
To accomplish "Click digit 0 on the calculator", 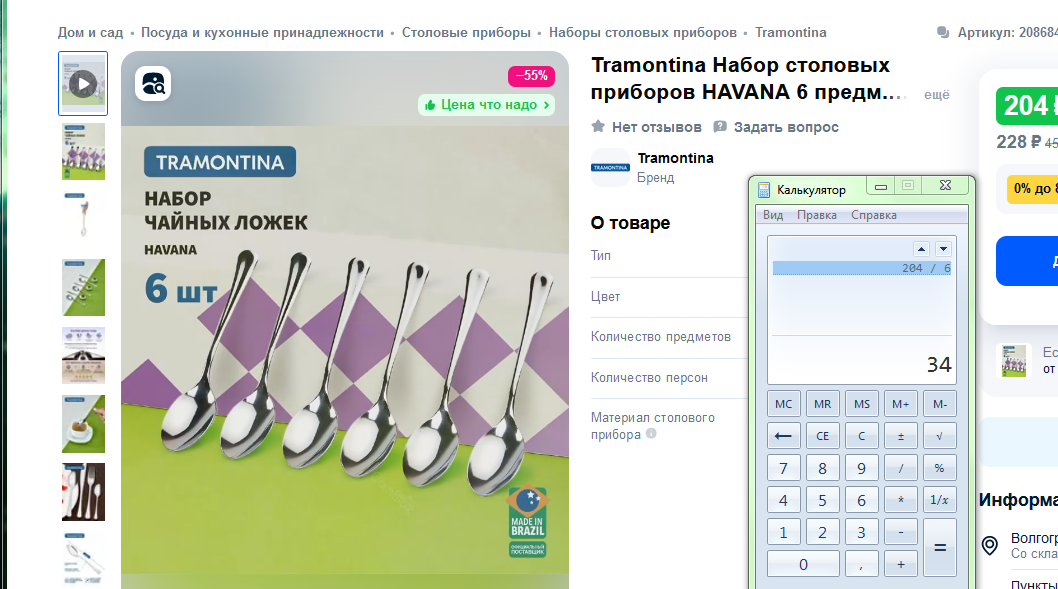I will [803, 564].
